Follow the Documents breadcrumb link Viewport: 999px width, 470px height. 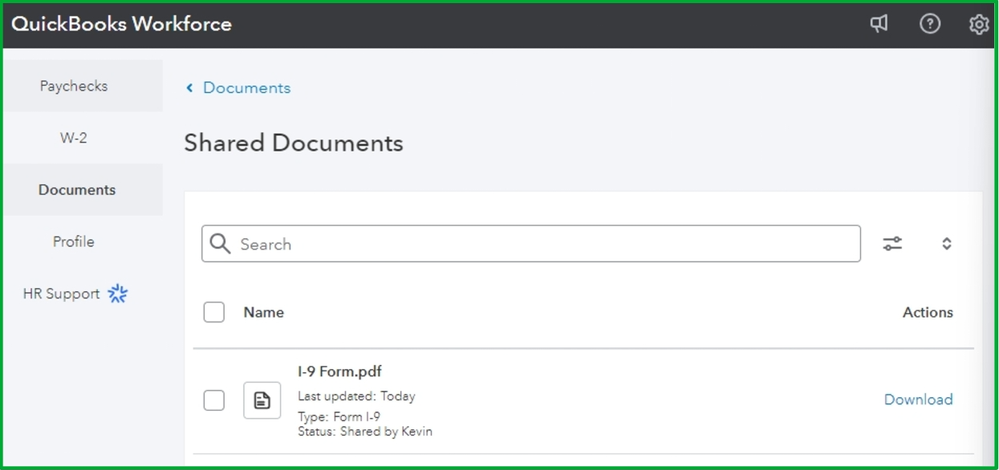[x=246, y=88]
